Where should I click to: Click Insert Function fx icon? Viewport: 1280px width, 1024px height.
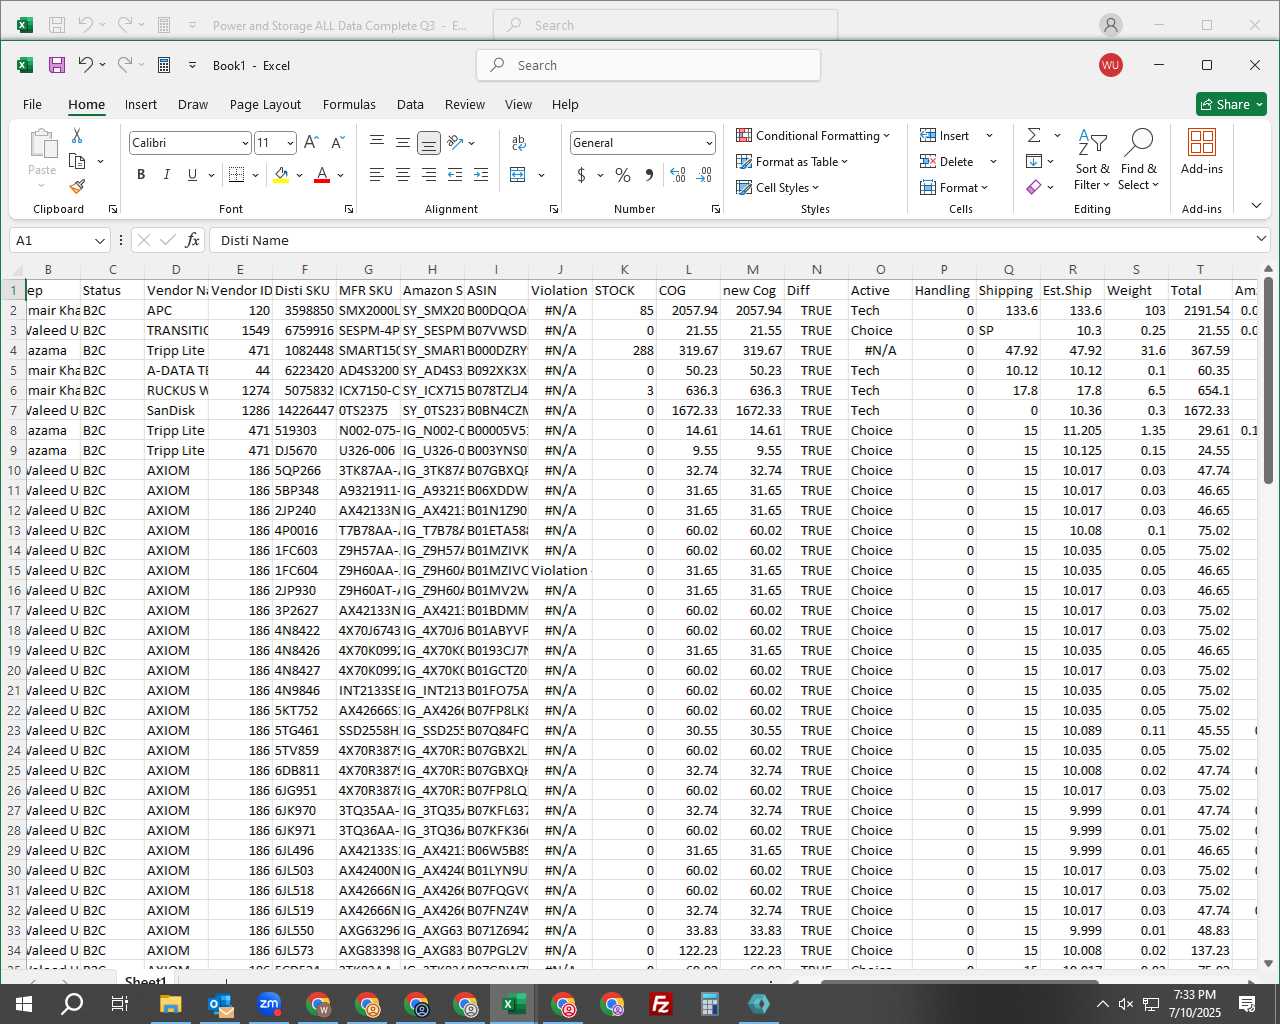point(192,240)
